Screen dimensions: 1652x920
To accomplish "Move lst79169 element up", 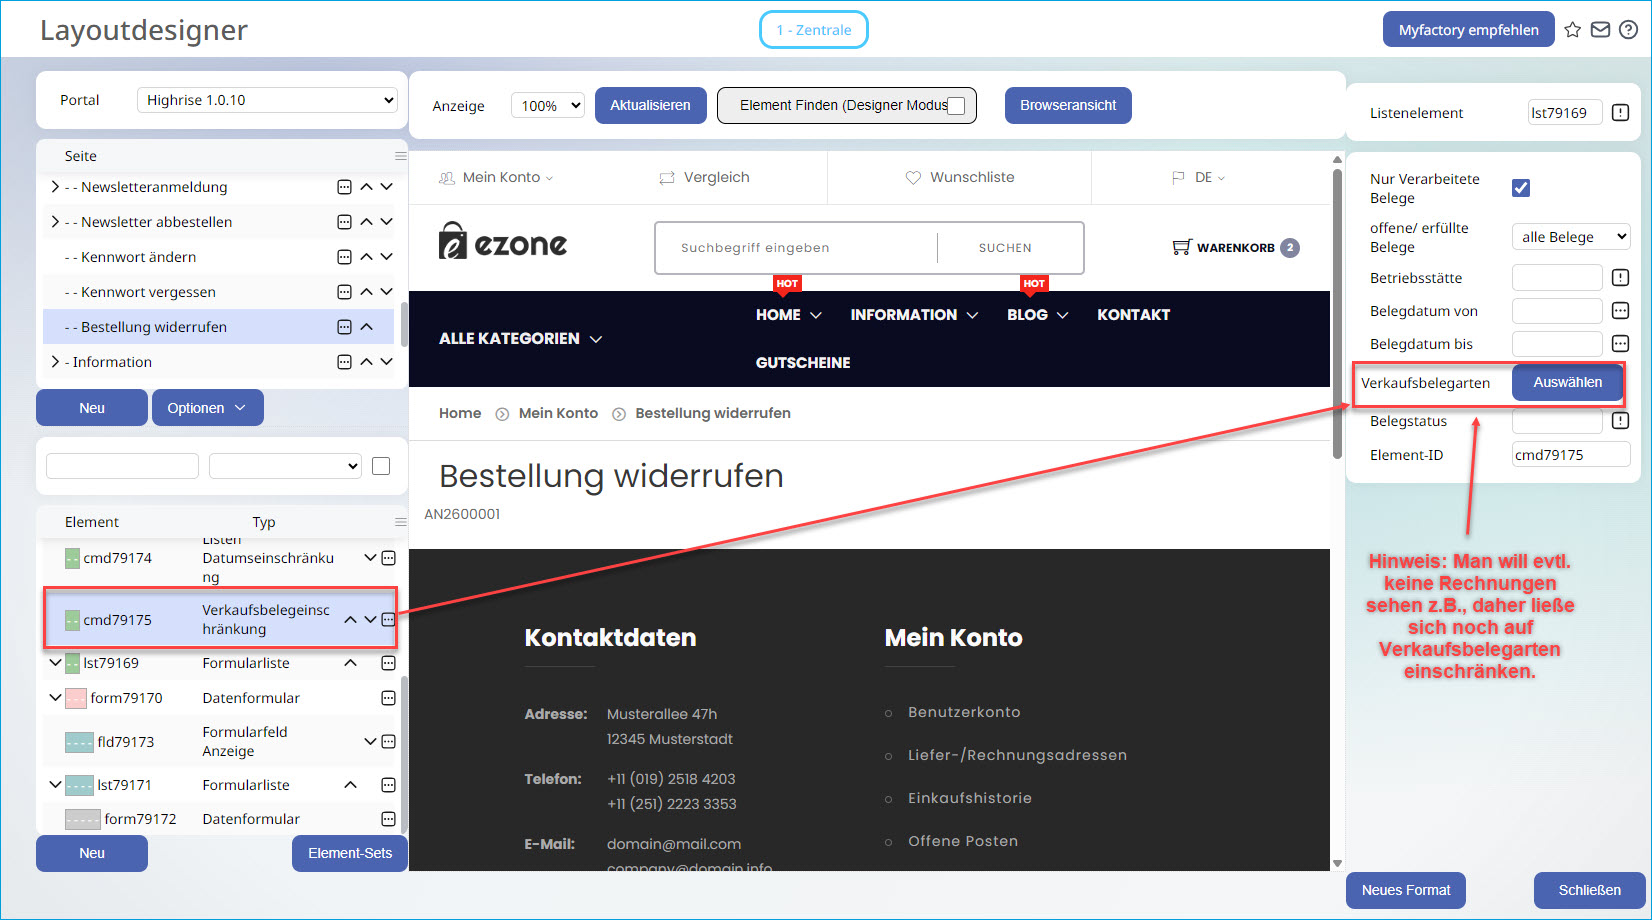I will point(350,663).
